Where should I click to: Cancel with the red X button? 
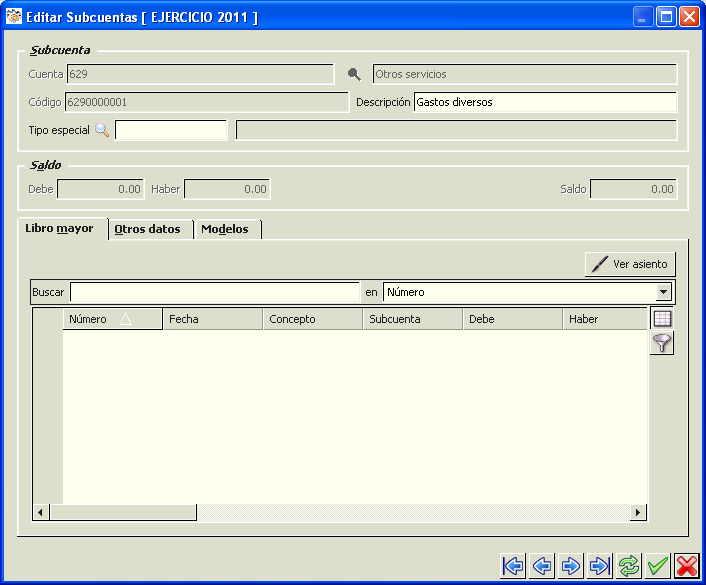coord(687,566)
